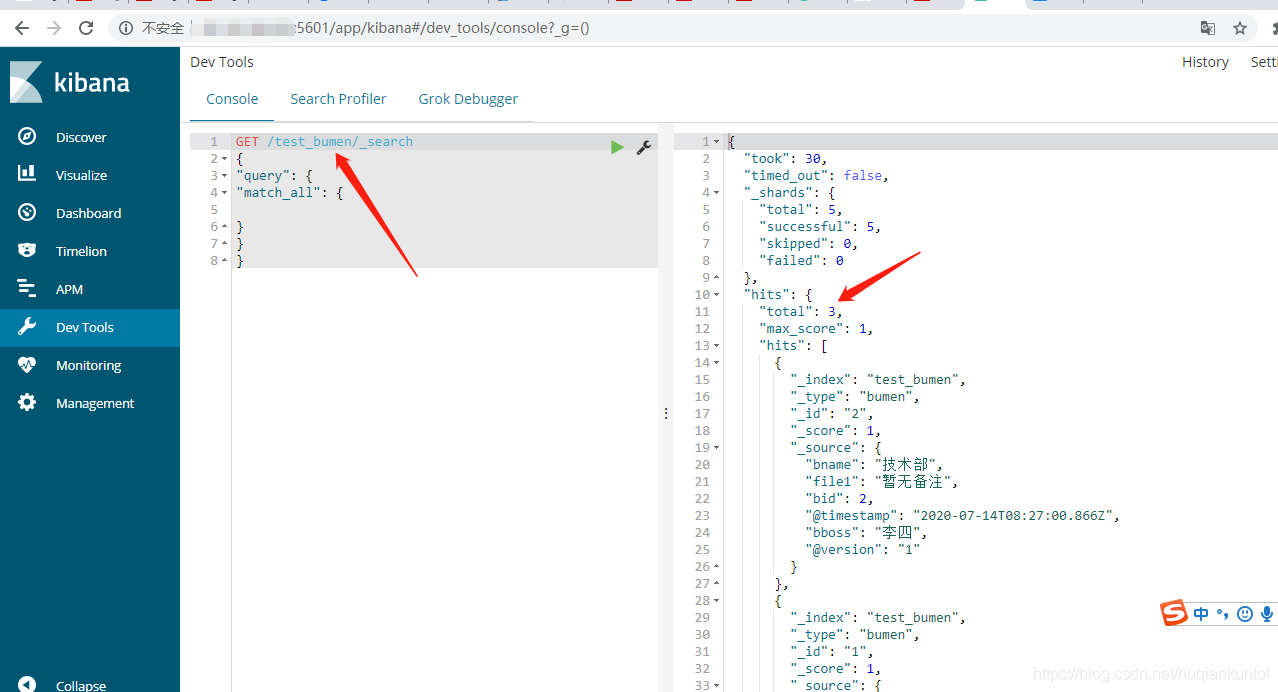Viewport: 1278px width, 692px height.
Task: Click the Kibana logo
Action: [69, 82]
